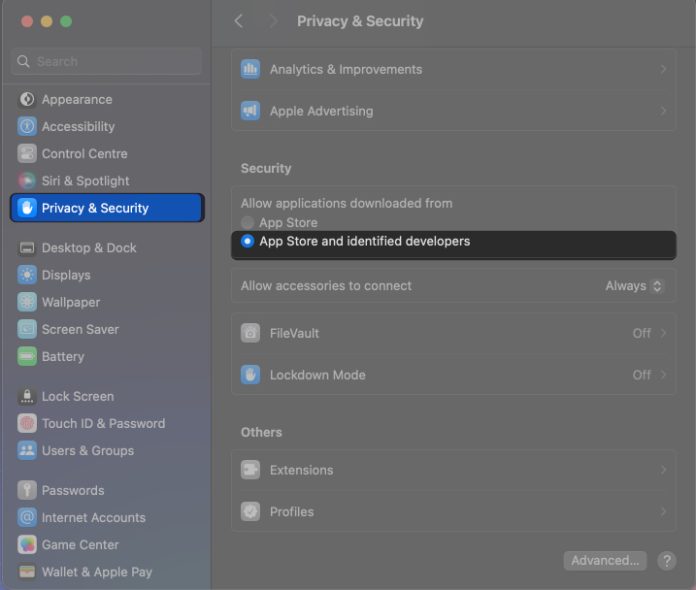Click the Privacy & Security hand icon
Viewport: 696px width, 590px height.
[27, 208]
